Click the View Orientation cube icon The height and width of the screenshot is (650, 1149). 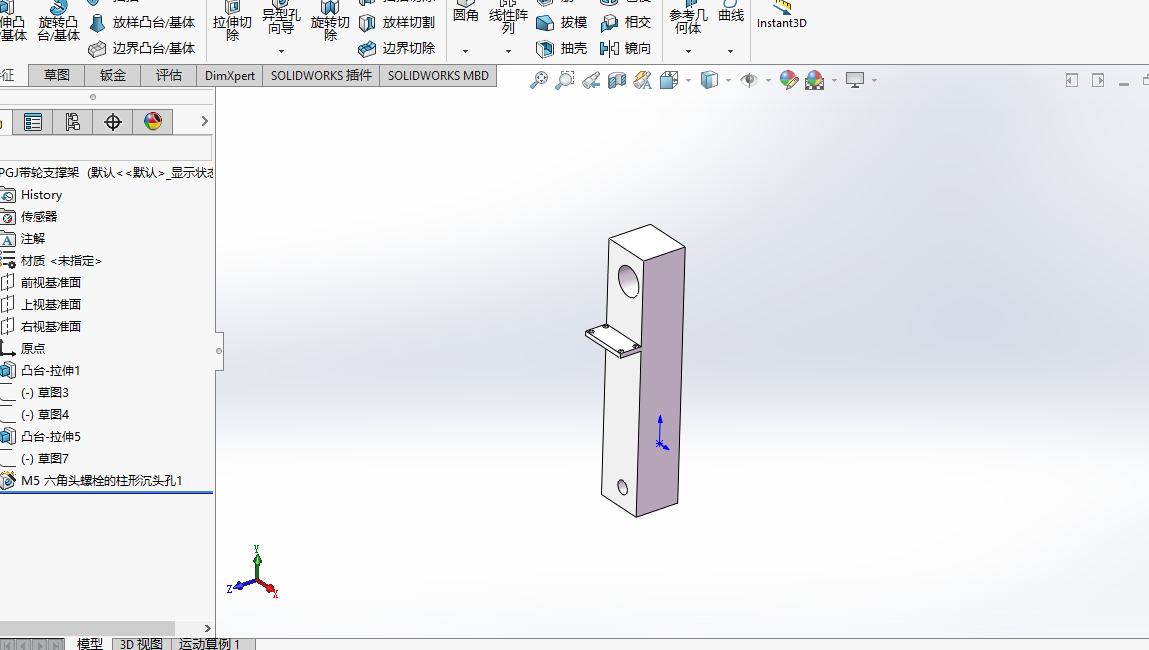pyautogui.click(x=668, y=80)
